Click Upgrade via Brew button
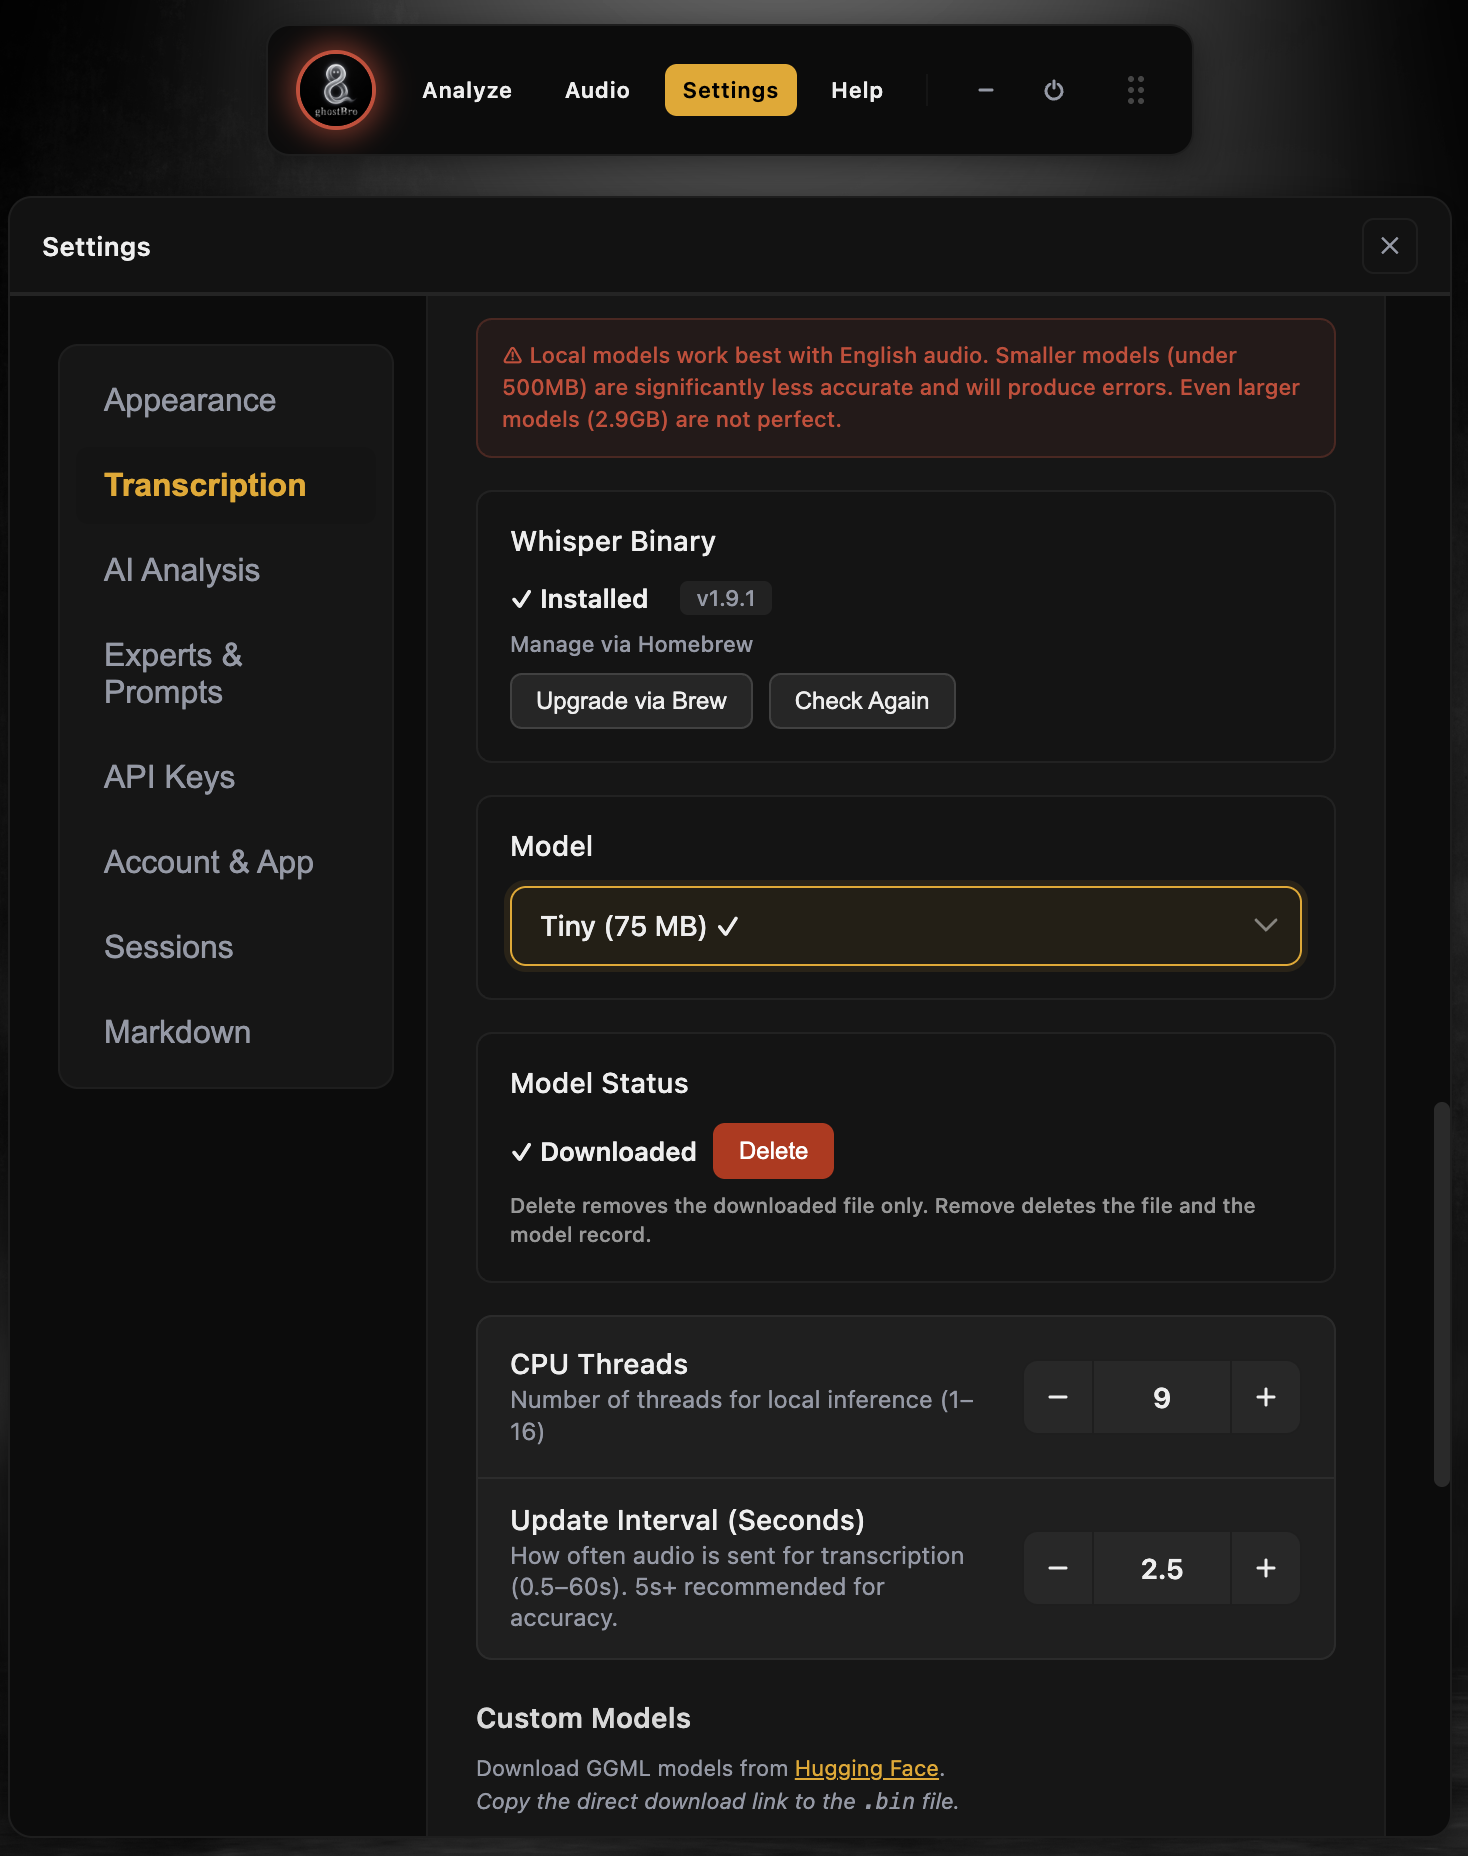Screen dimensions: 1468x1856 click(631, 701)
